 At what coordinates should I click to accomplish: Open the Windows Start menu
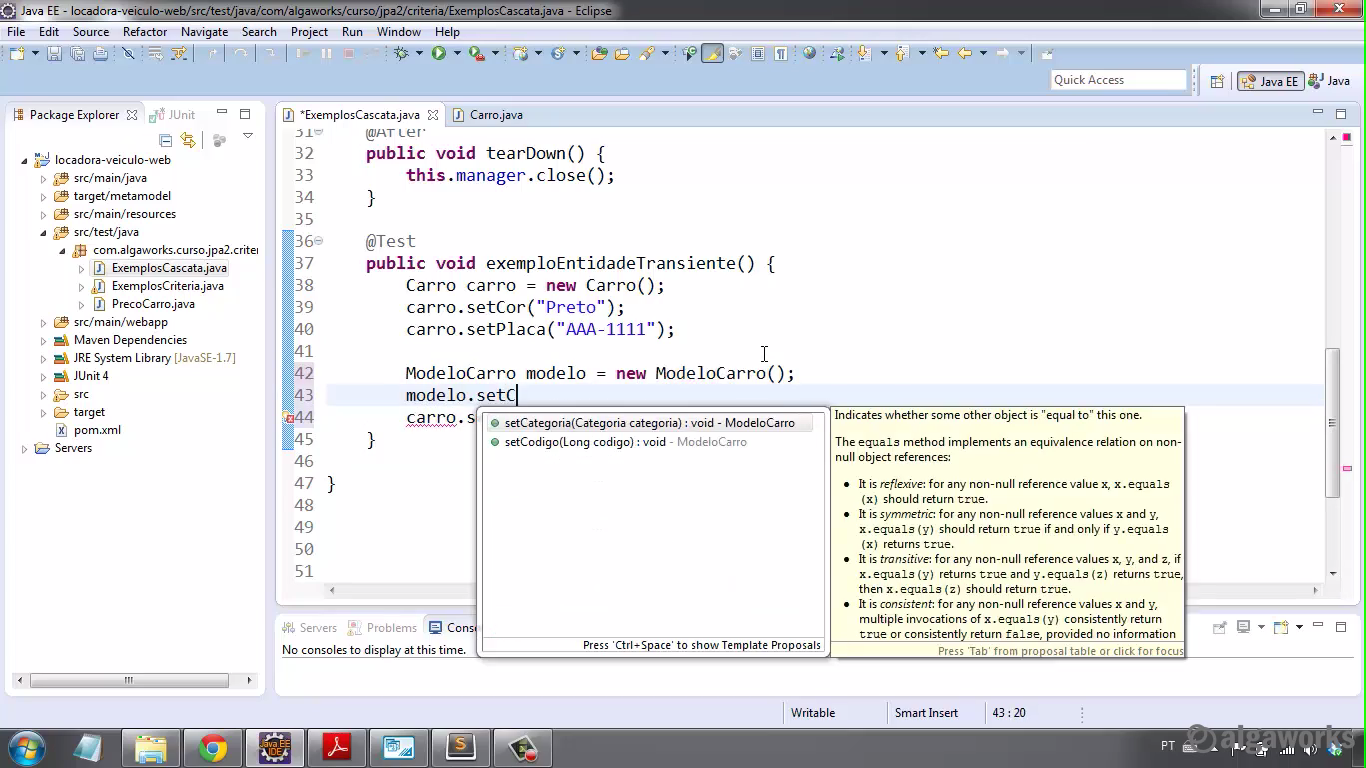pos(25,748)
